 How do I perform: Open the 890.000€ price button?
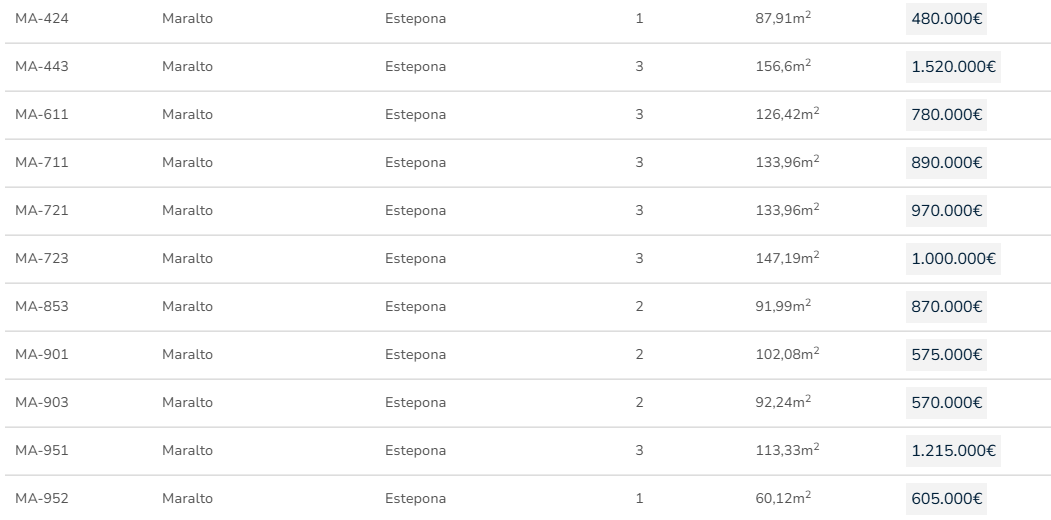(x=946, y=163)
